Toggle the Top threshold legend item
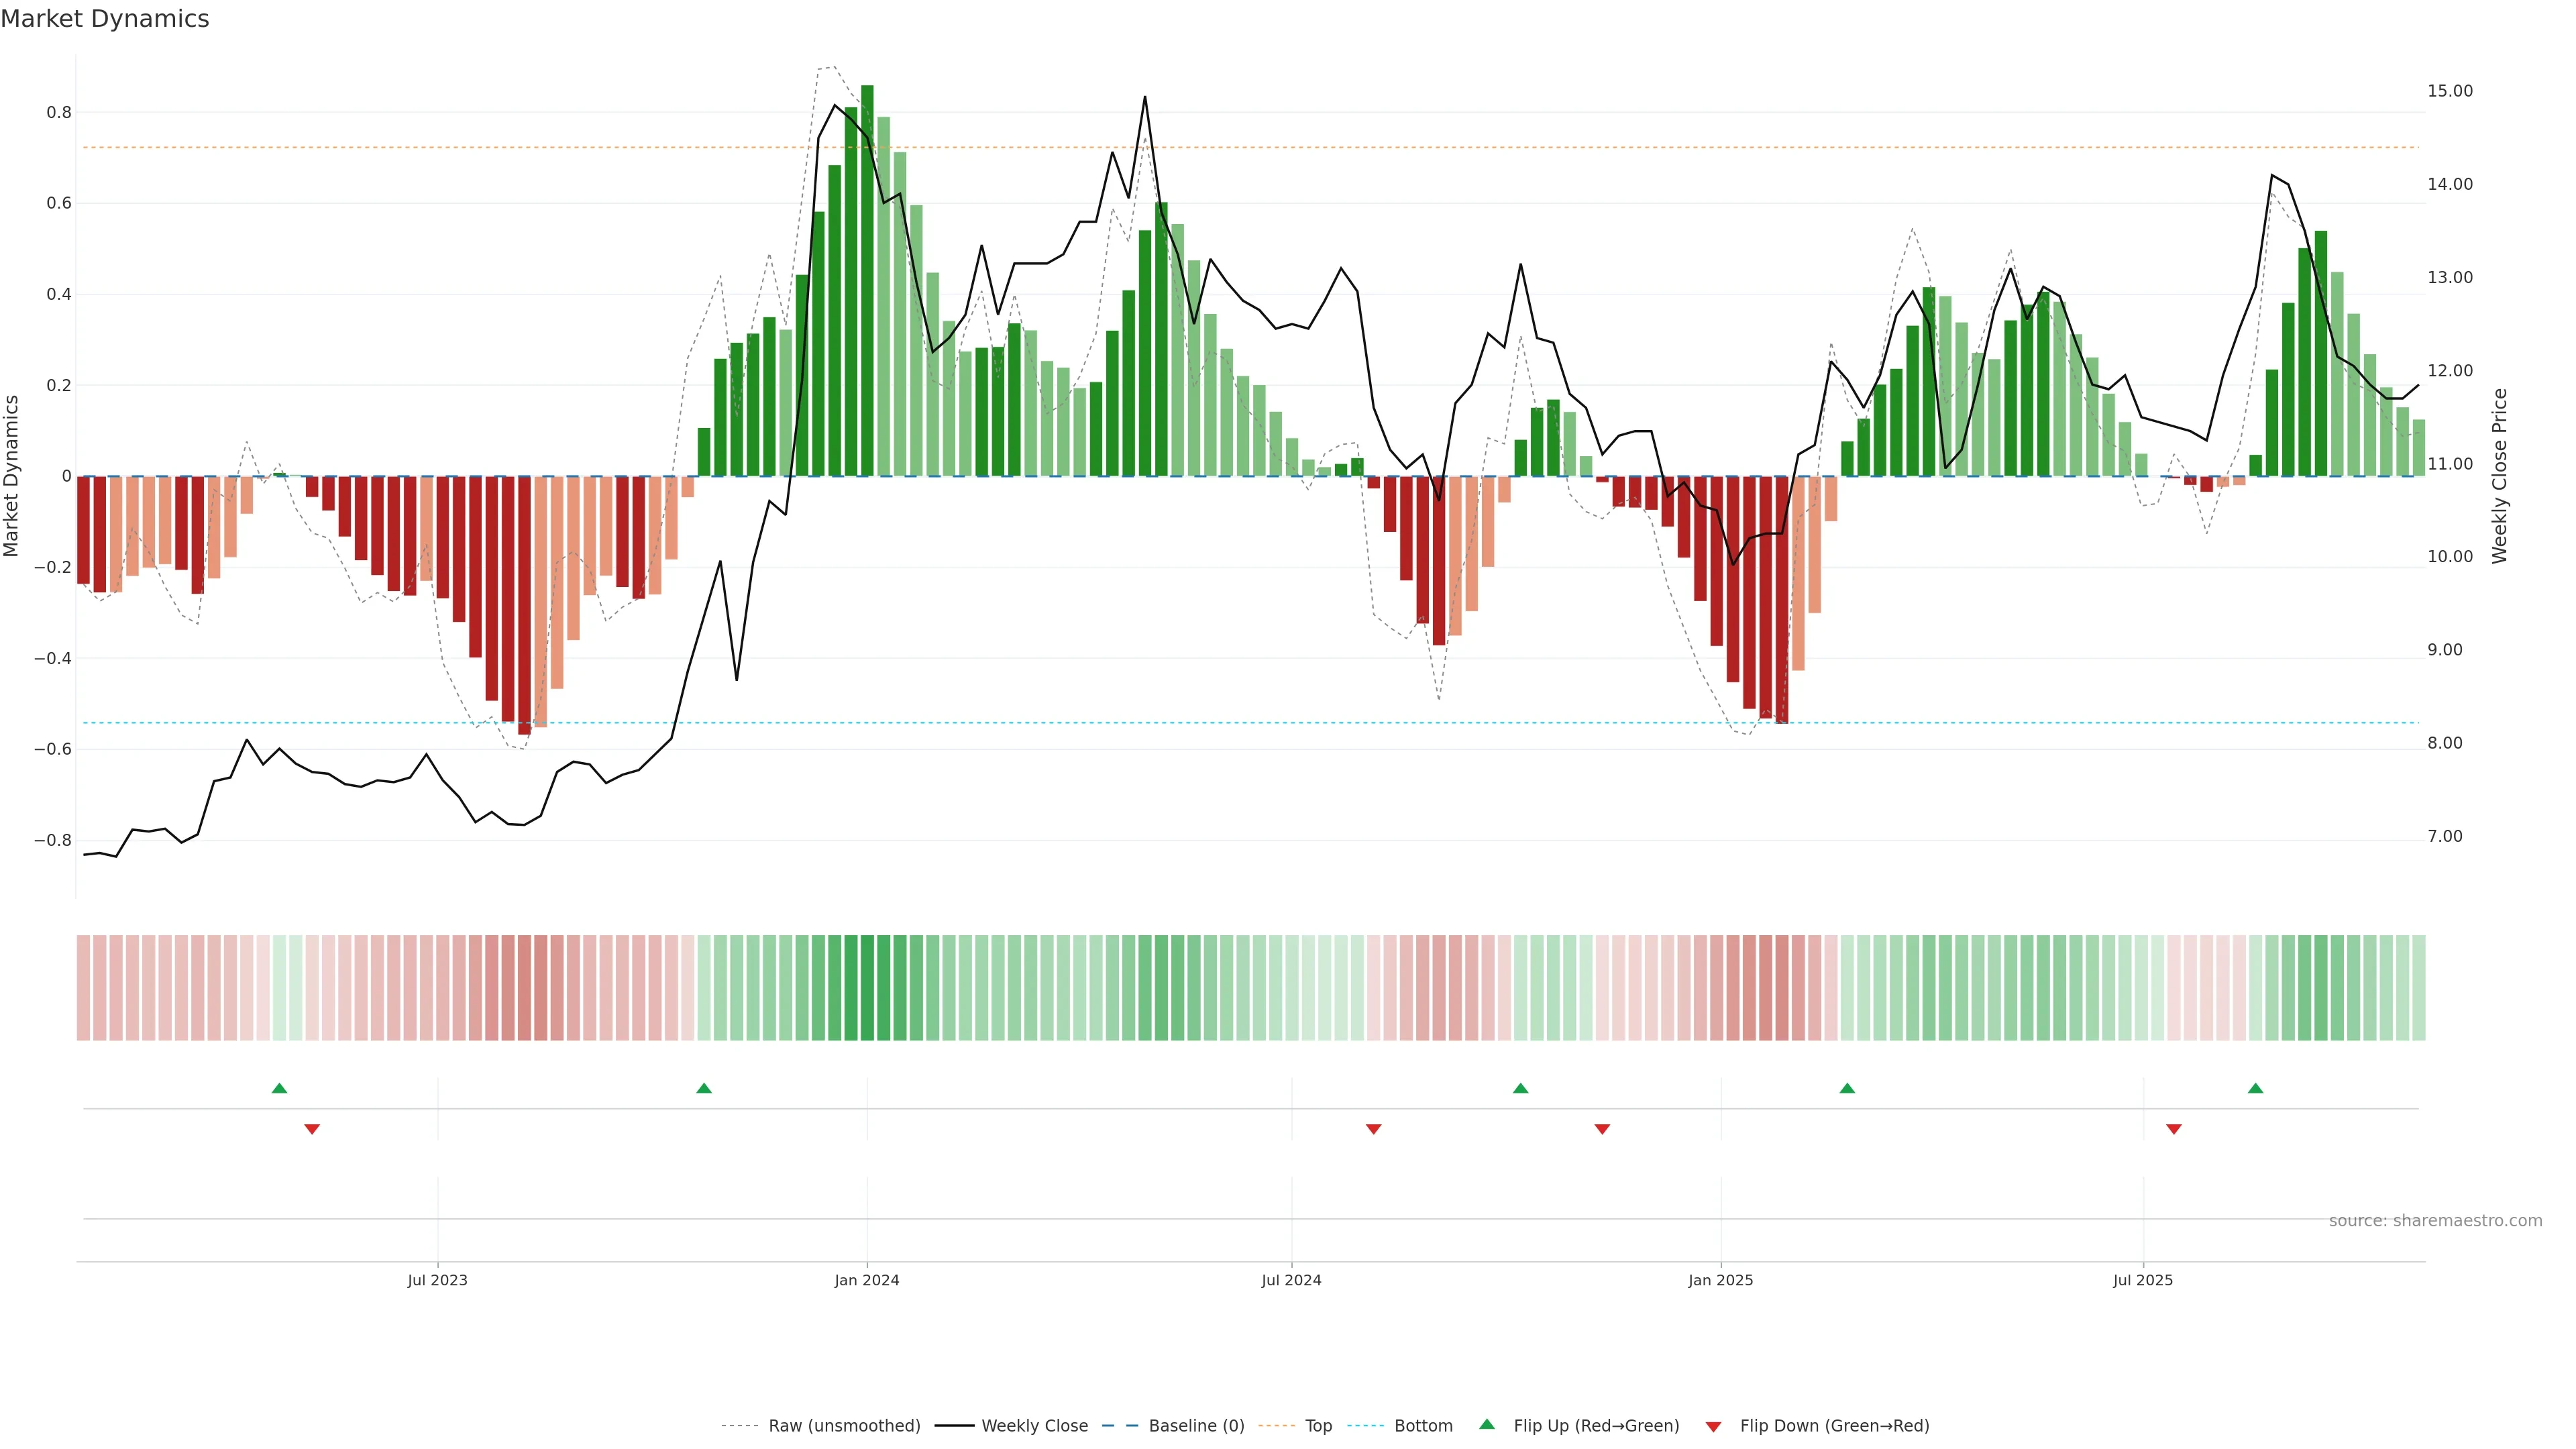 tap(1318, 1426)
